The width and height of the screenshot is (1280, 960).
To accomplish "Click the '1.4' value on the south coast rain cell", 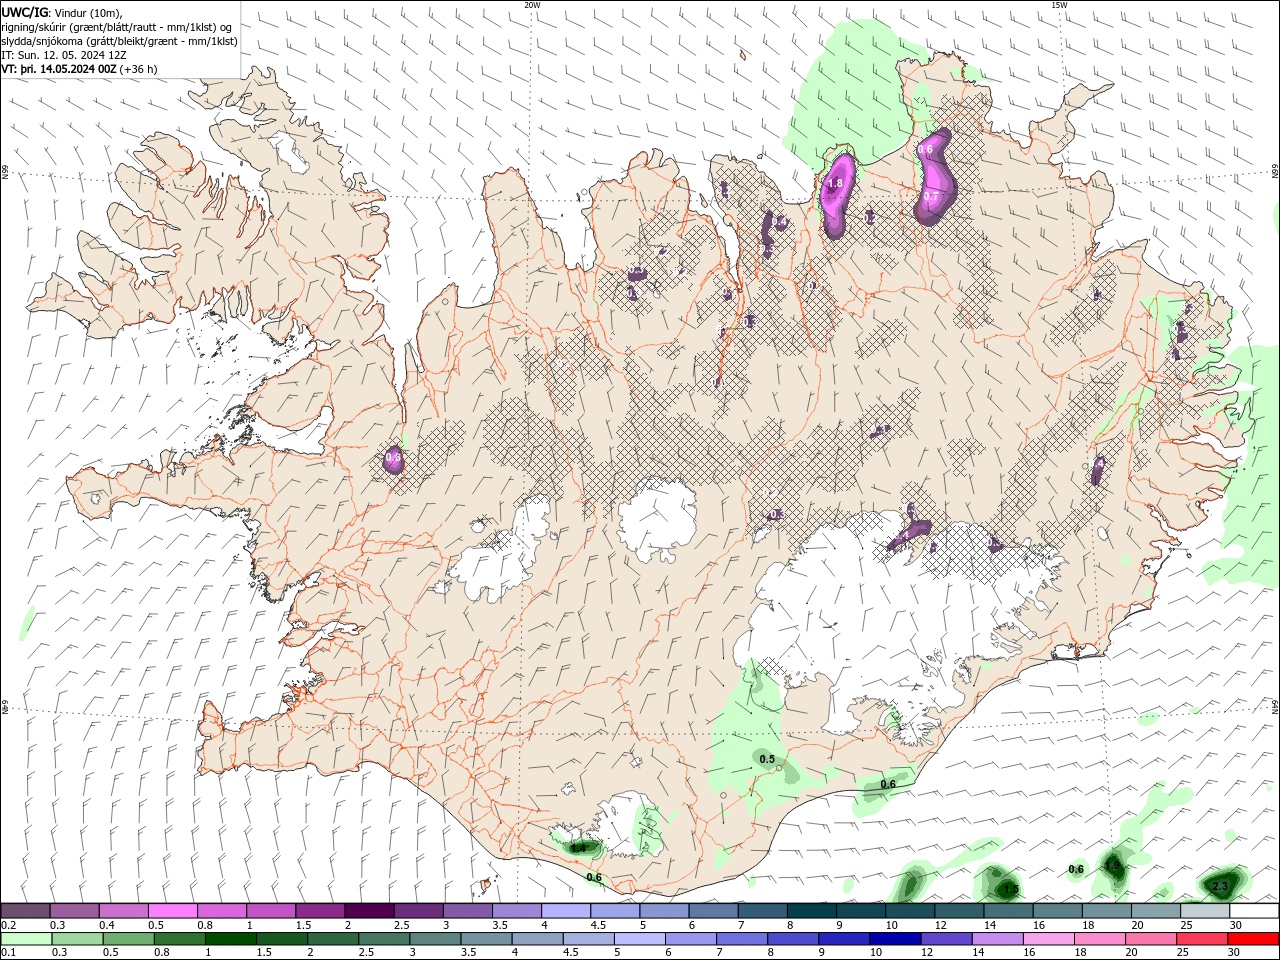I will coord(578,848).
